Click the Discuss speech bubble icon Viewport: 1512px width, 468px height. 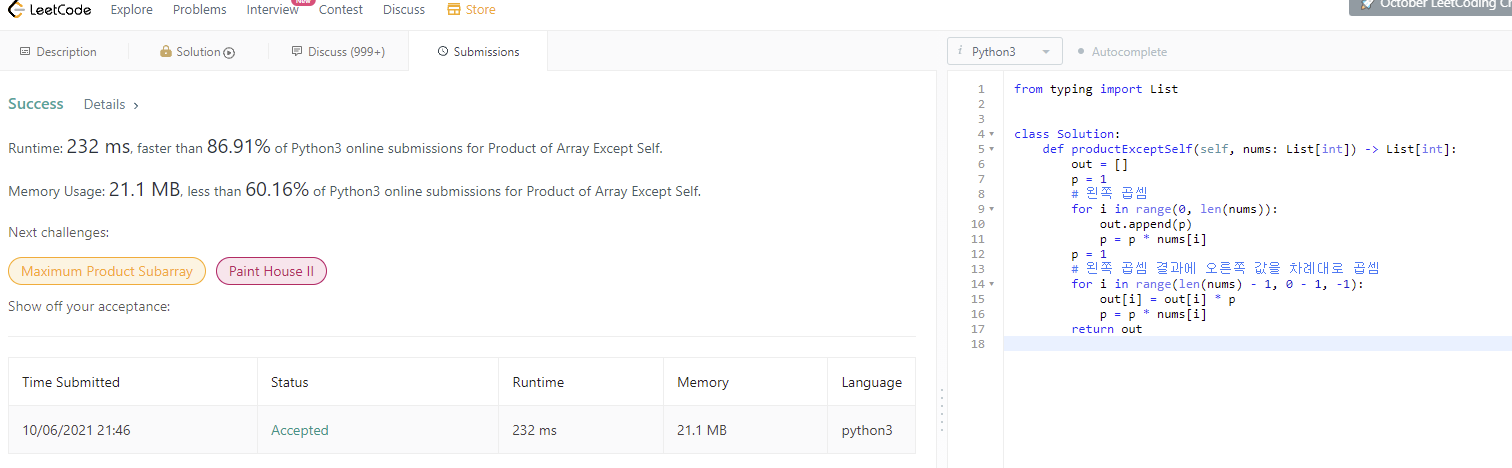[x=297, y=52]
